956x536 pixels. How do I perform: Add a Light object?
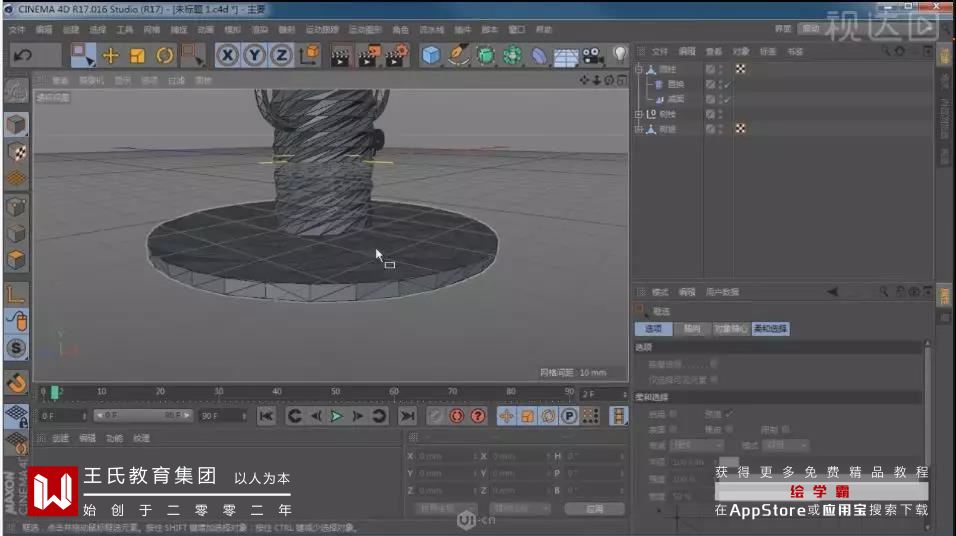click(x=619, y=55)
